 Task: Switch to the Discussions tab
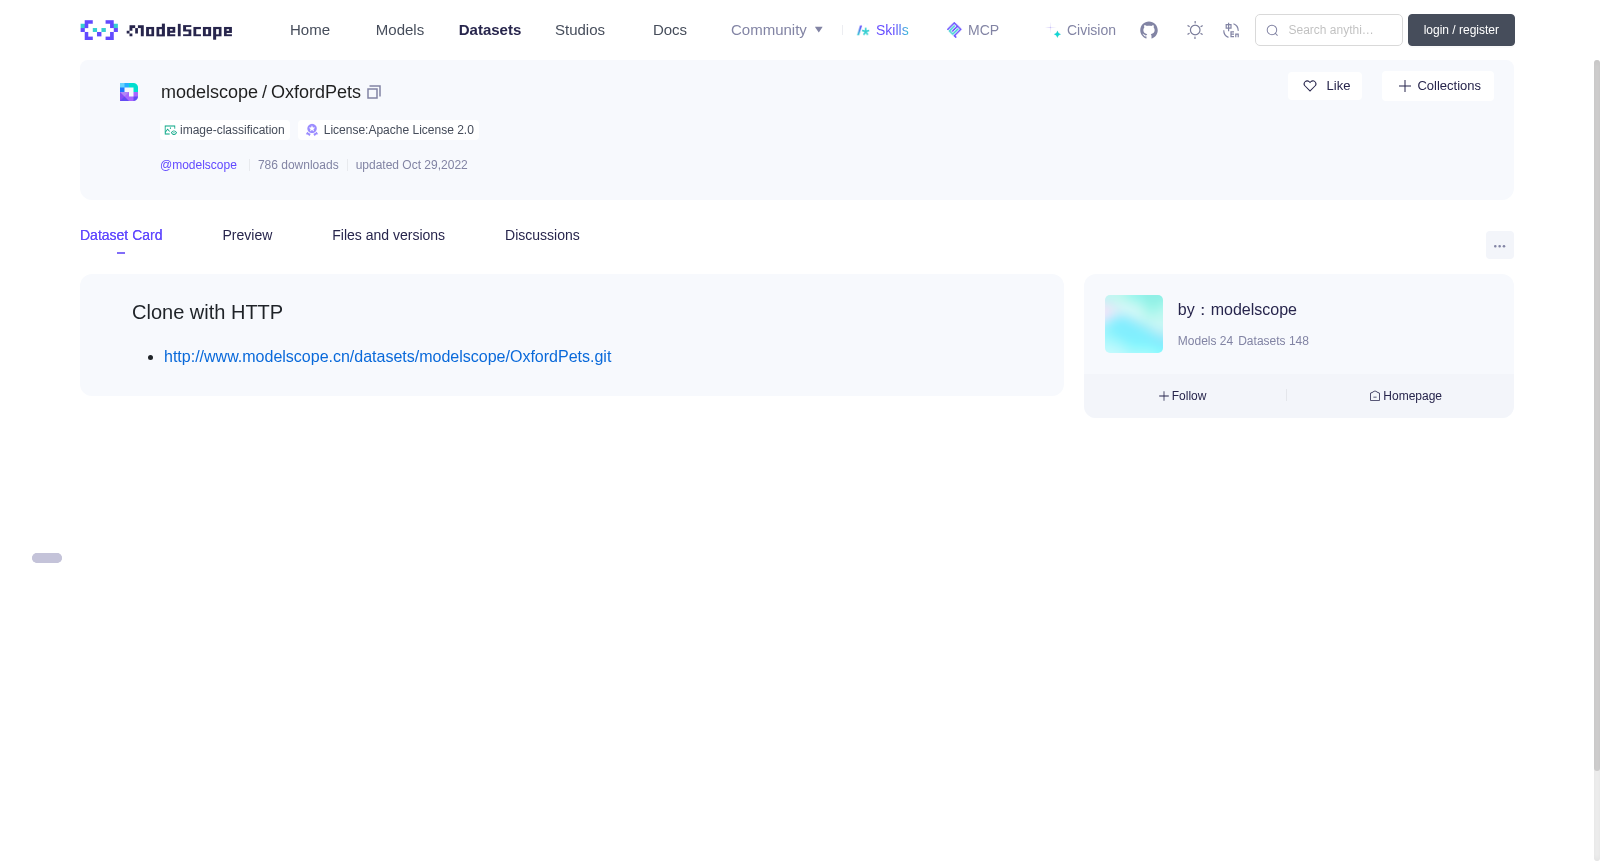(x=542, y=235)
